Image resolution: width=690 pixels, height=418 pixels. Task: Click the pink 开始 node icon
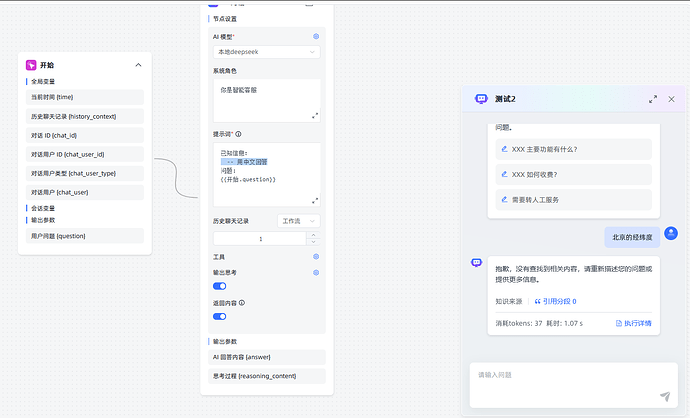click(x=31, y=65)
